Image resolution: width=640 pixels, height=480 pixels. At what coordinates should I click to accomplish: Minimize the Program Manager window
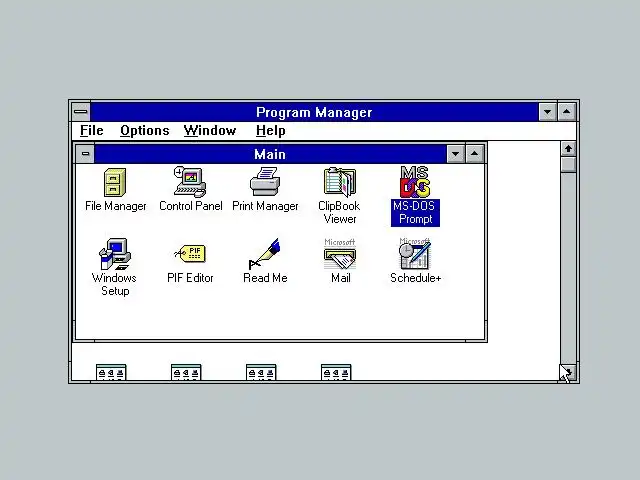point(548,111)
